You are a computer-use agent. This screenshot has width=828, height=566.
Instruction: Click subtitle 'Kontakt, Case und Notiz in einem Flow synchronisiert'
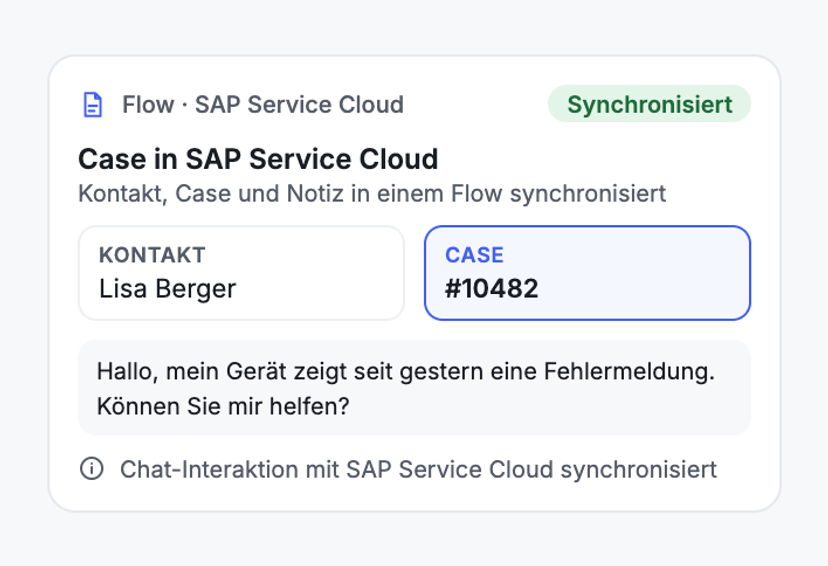tap(372, 194)
